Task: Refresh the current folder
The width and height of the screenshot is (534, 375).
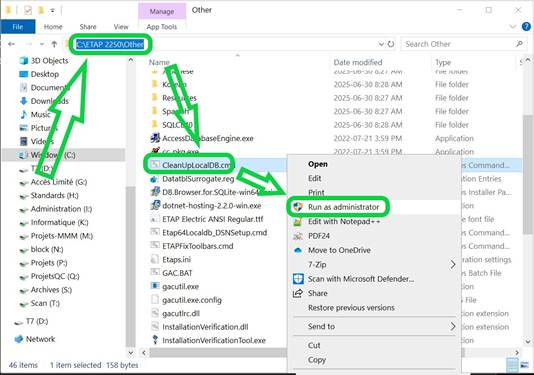Action: coord(391,44)
